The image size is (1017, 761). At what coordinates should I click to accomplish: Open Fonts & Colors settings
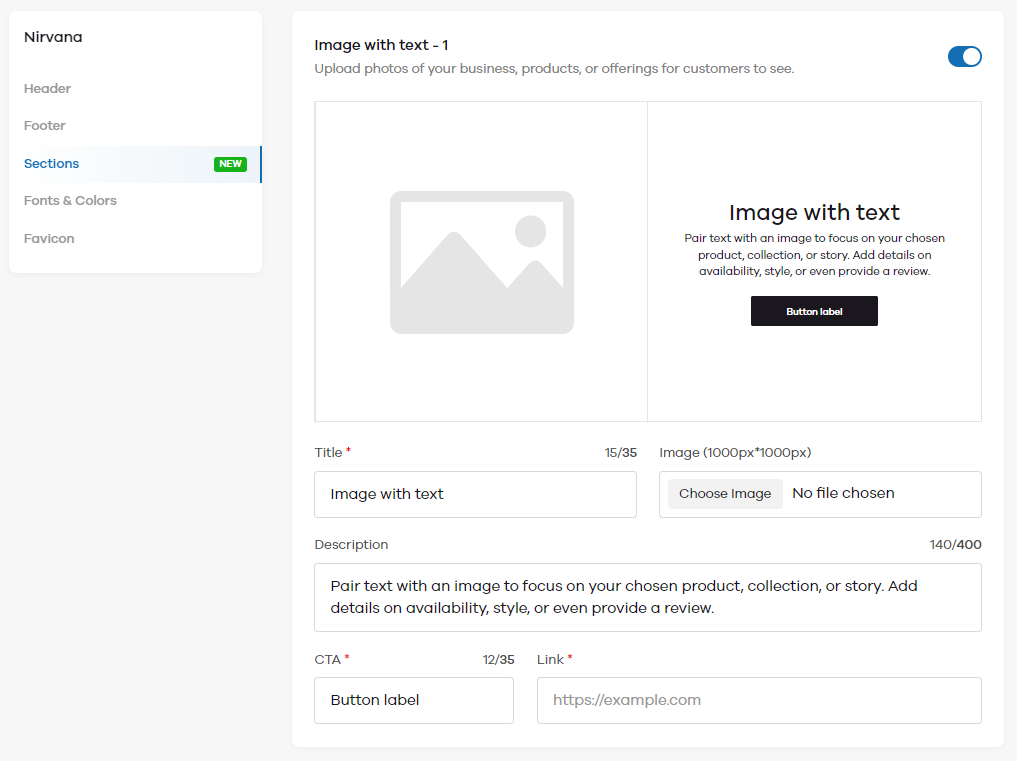70,200
